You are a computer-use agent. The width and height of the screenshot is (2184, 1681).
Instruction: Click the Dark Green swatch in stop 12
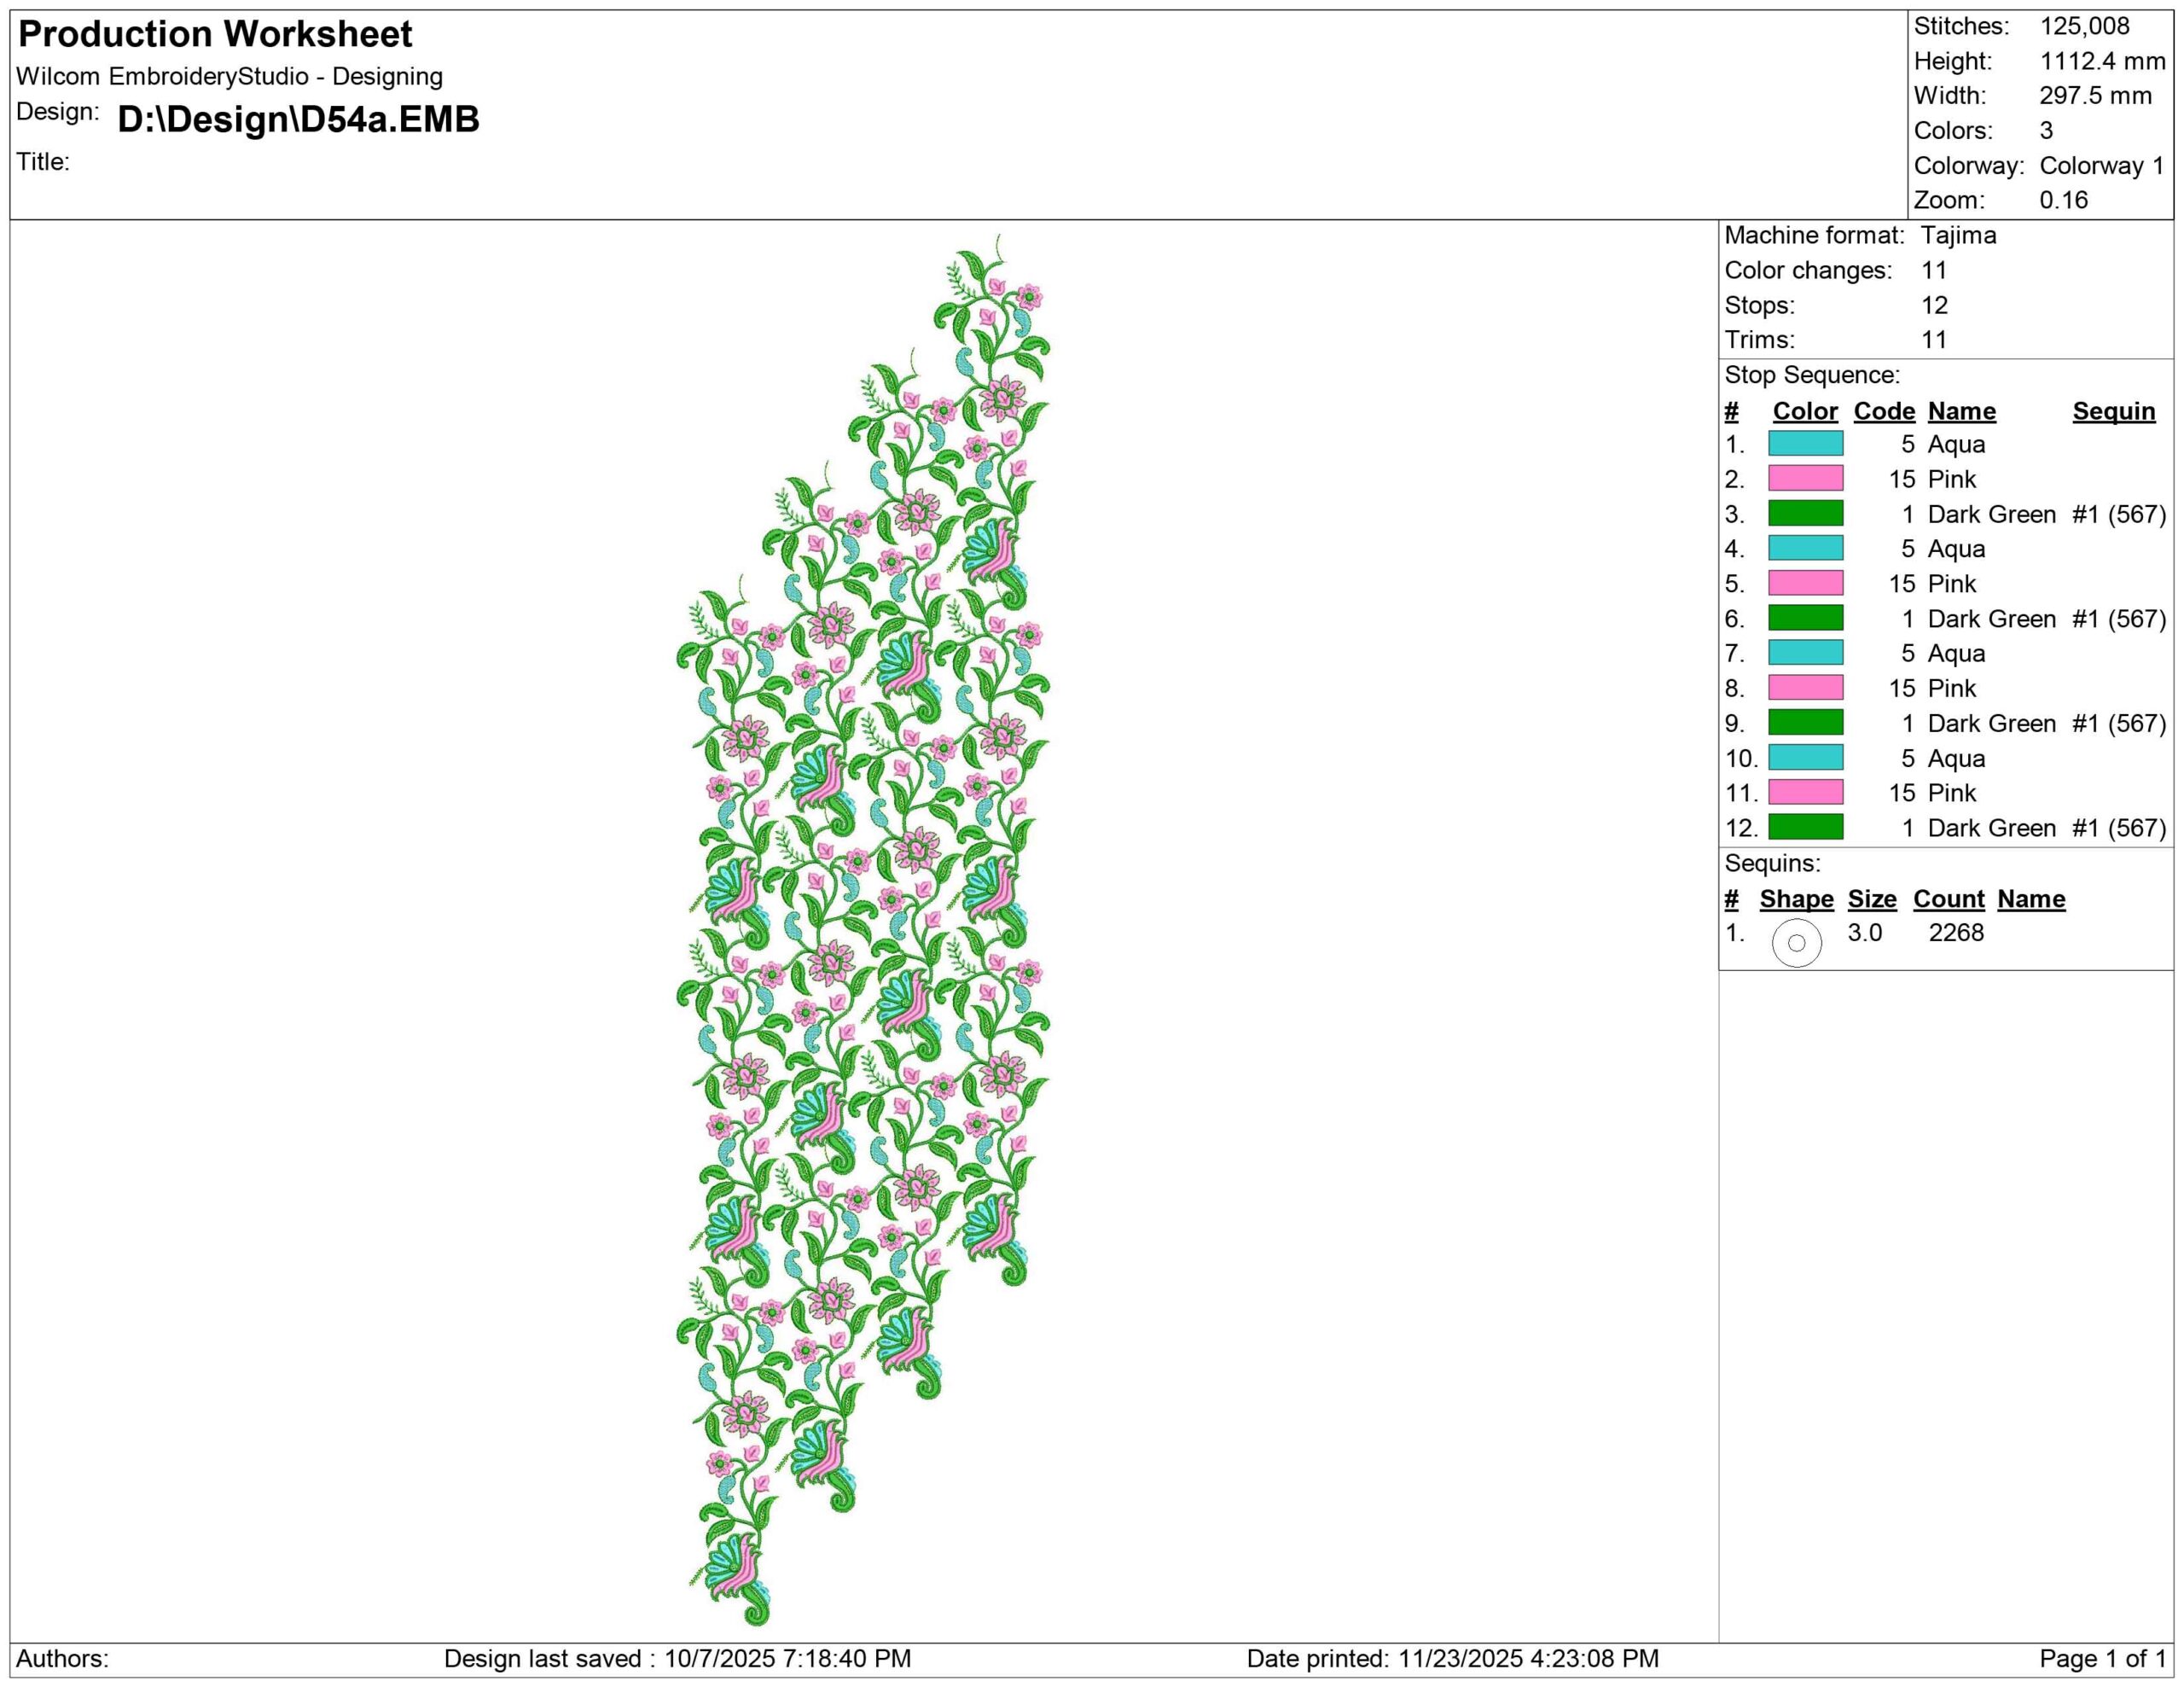point(1805,827)
